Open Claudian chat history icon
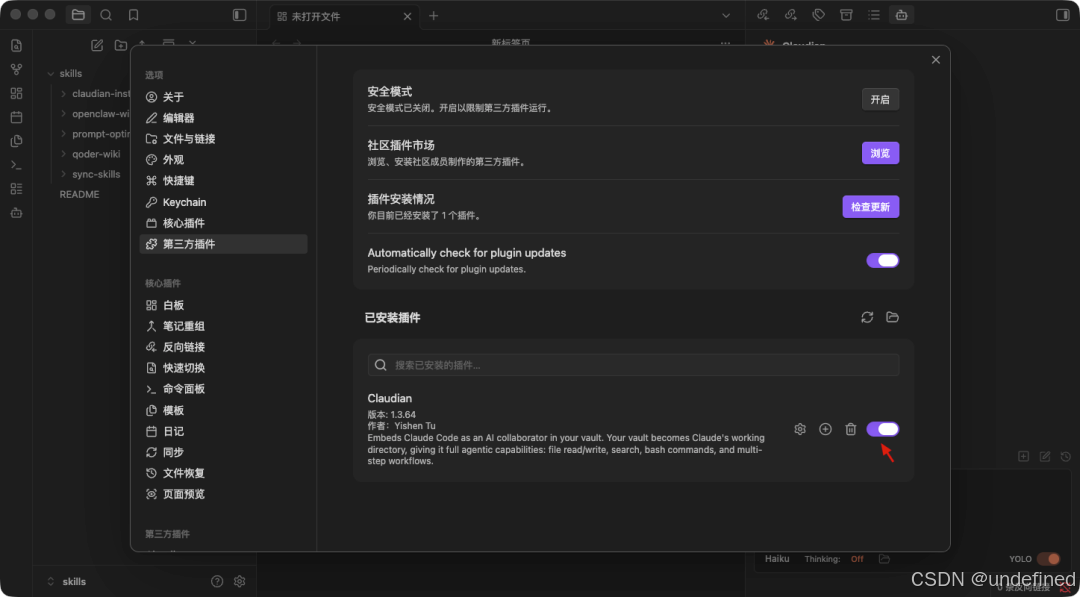The image size is (1080, 597). click(1066, 456)
